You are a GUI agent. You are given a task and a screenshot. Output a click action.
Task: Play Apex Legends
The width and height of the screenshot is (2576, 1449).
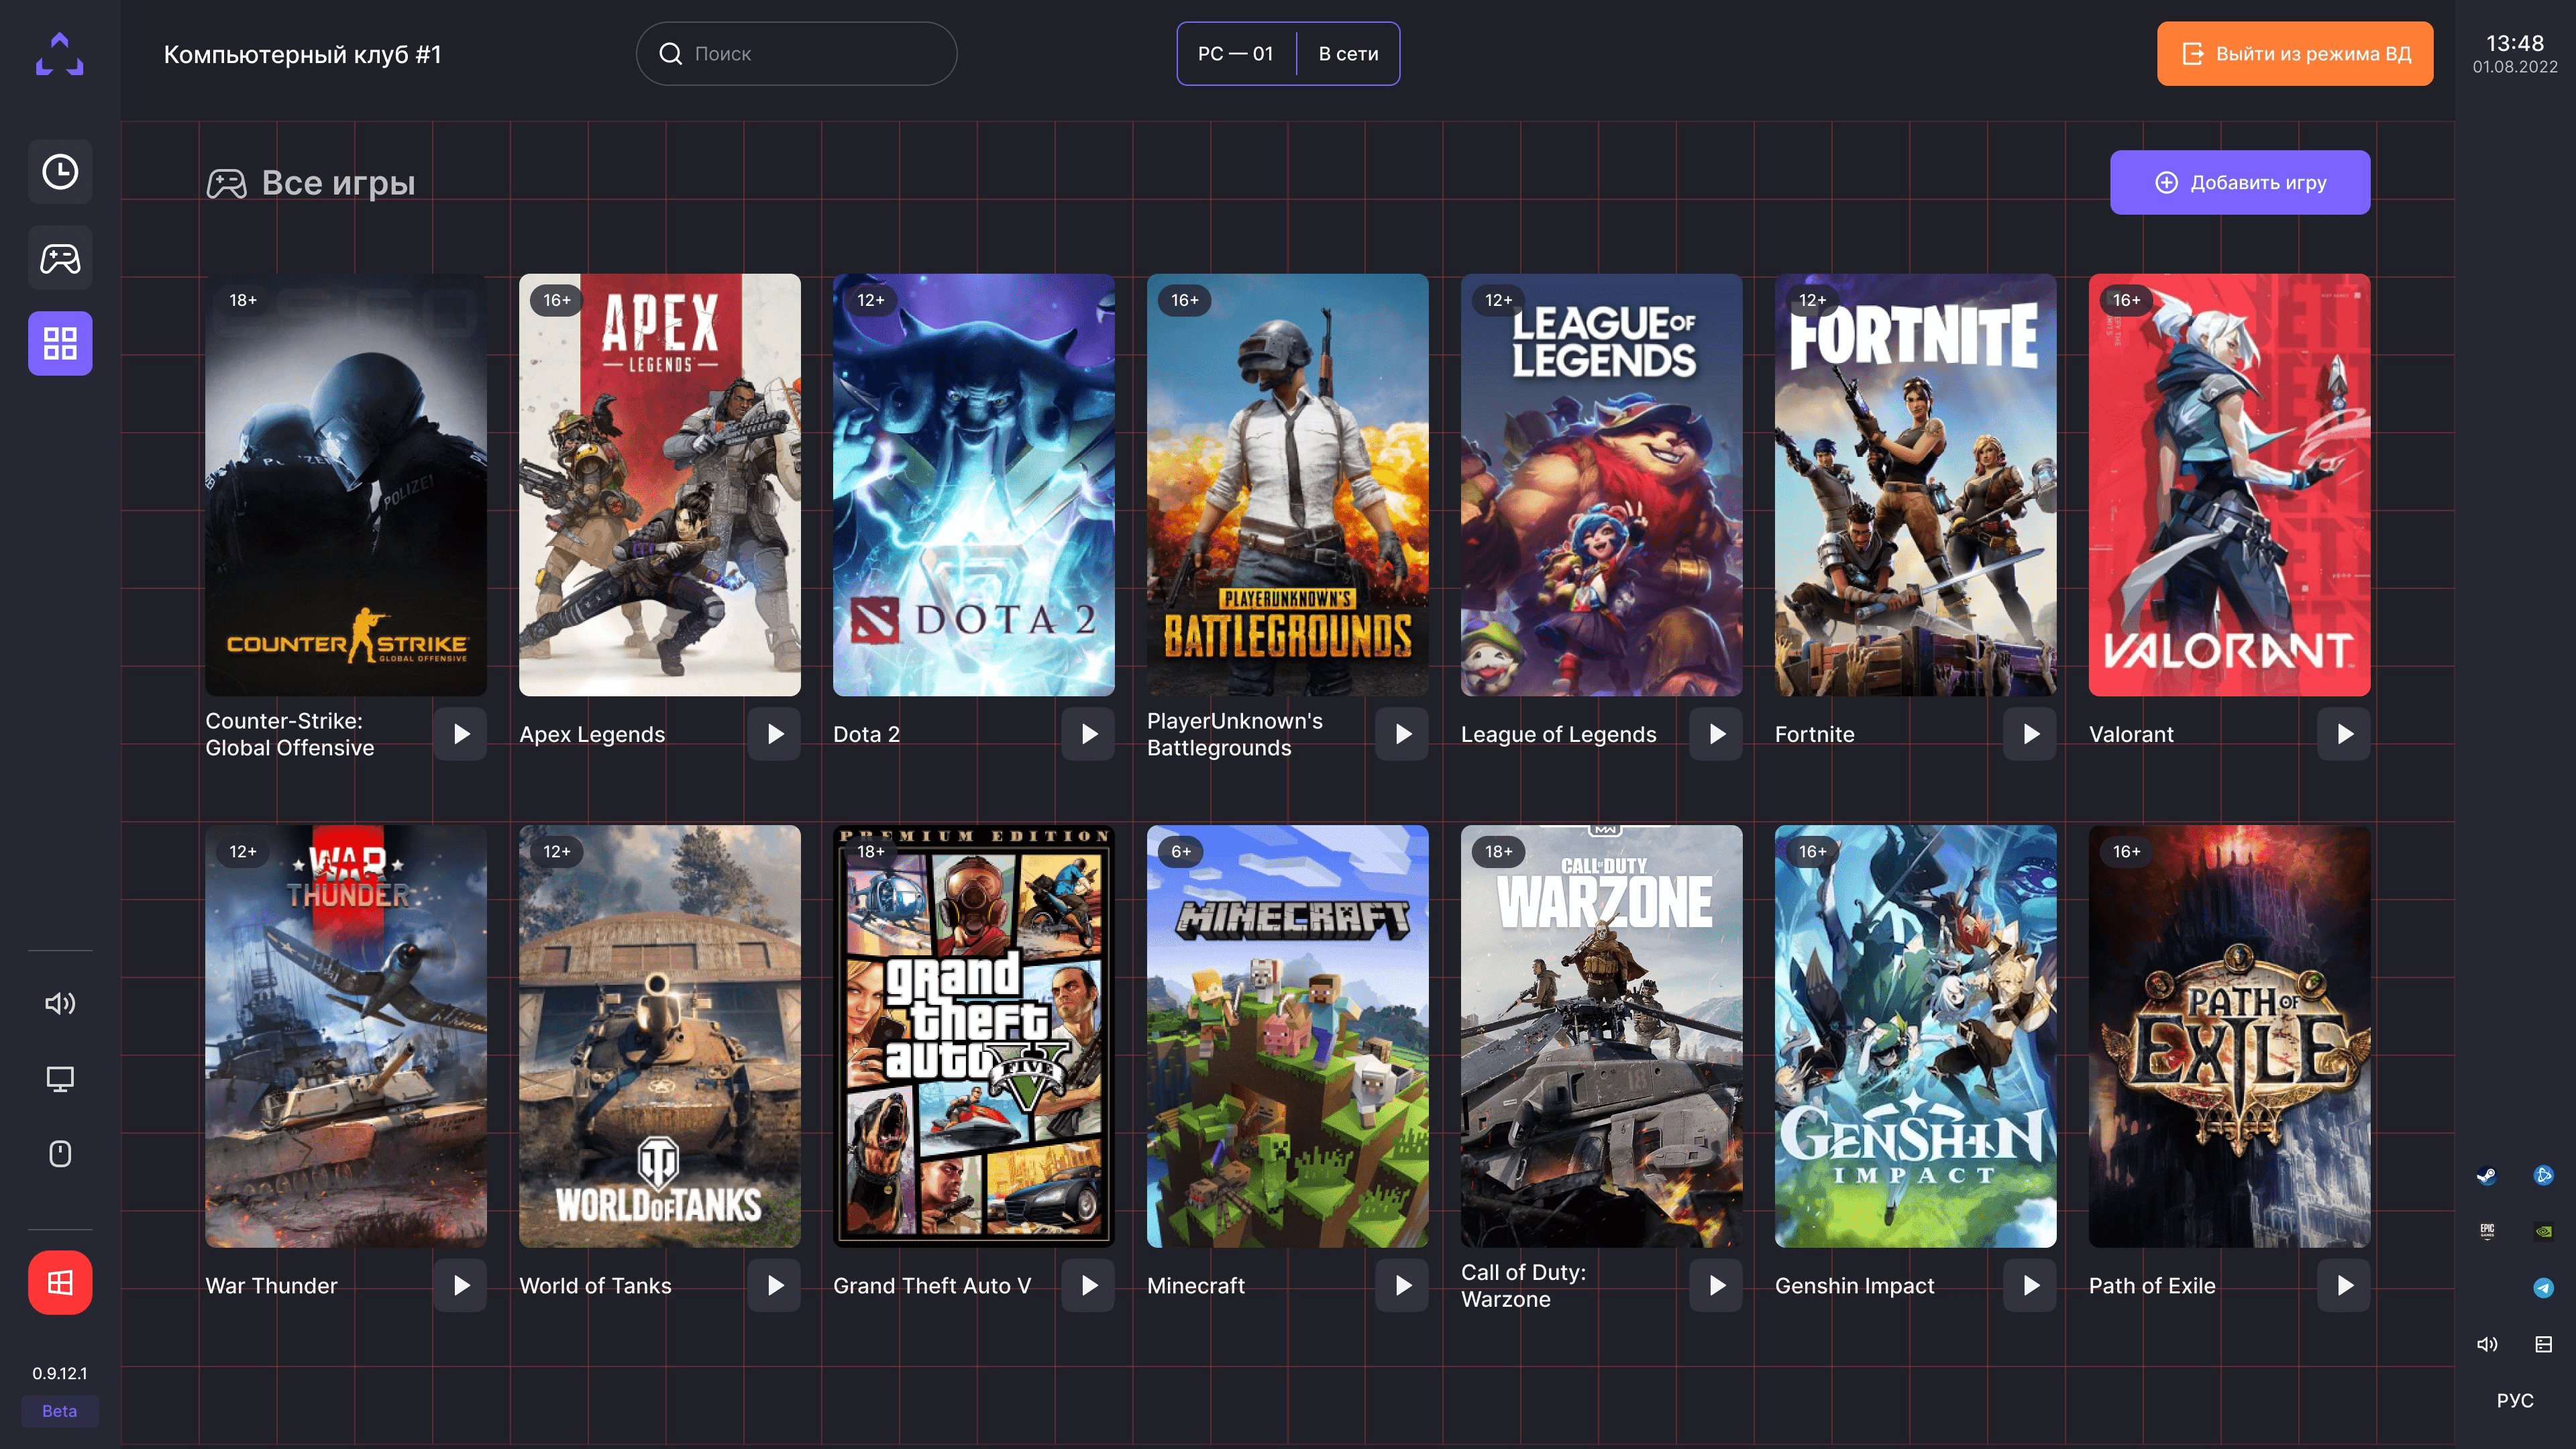coord(775,734)
